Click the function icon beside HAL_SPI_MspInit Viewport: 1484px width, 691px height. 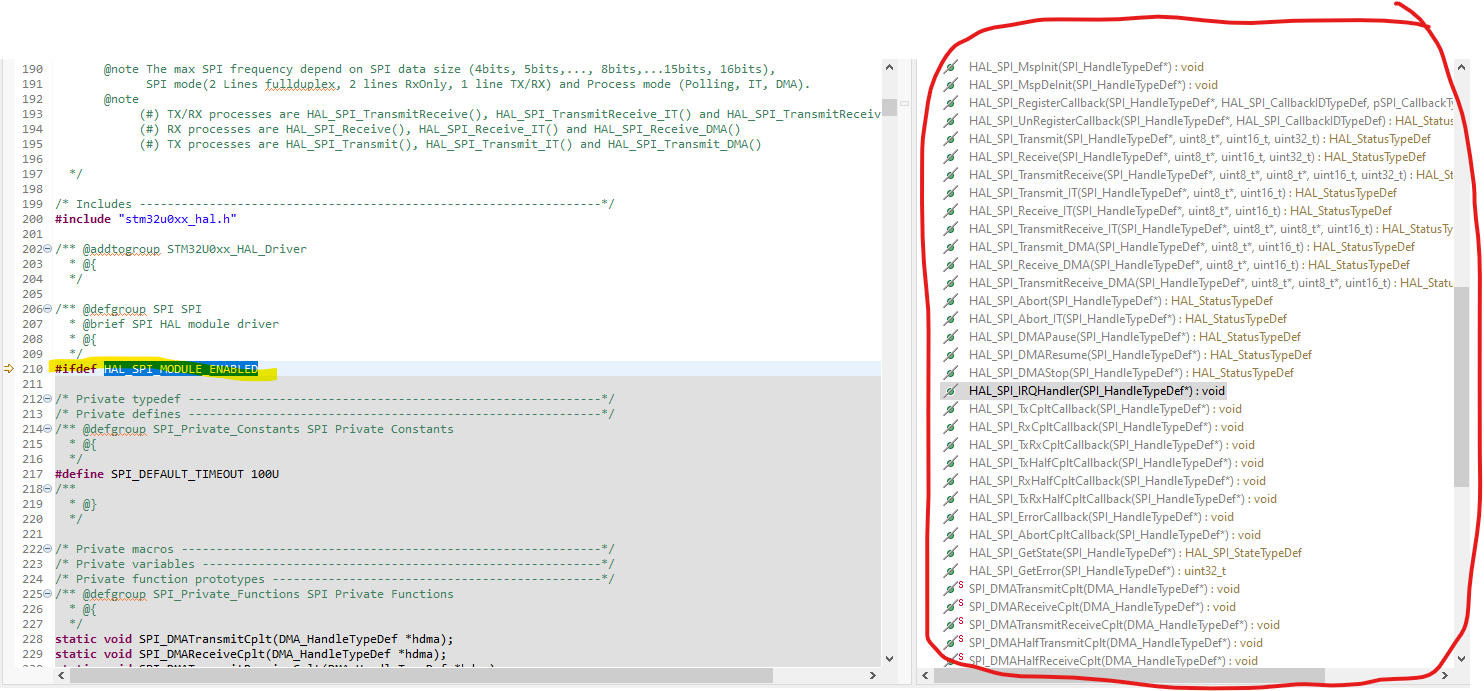pyautogui.click(x=953, y=67)
